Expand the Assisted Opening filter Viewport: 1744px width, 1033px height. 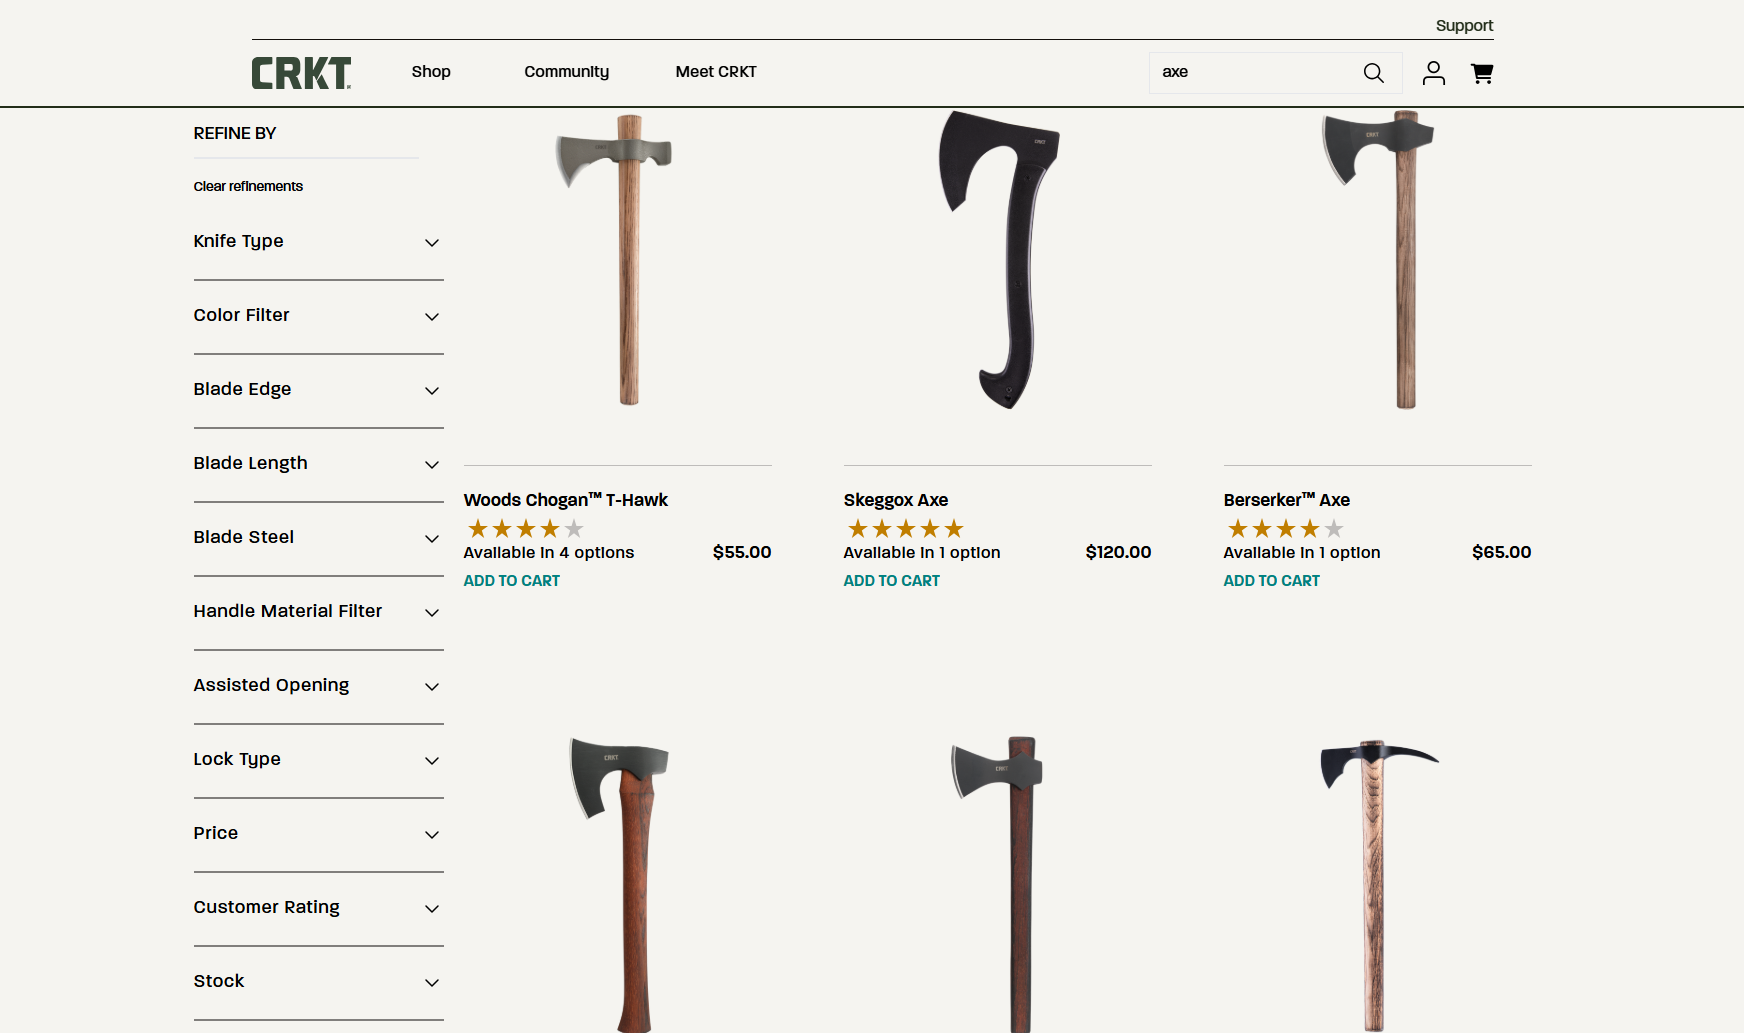click(x=318, y=686)
